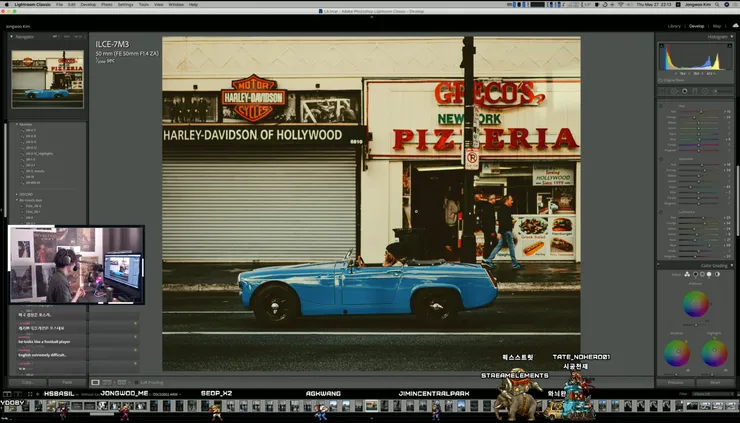This screenshot has height=423, width=740.
Task: Collapse the Snapshots list triangle
Action: coord(17,124)
